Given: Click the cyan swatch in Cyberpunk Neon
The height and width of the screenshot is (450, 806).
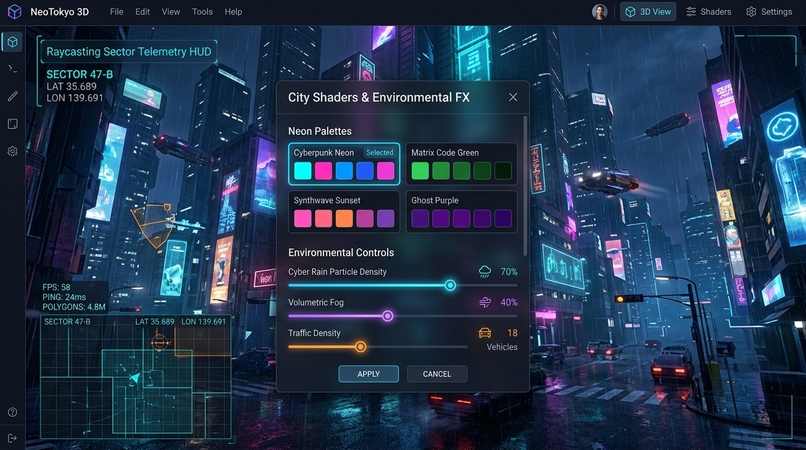Looking at the screenshot, I should 303,170.
